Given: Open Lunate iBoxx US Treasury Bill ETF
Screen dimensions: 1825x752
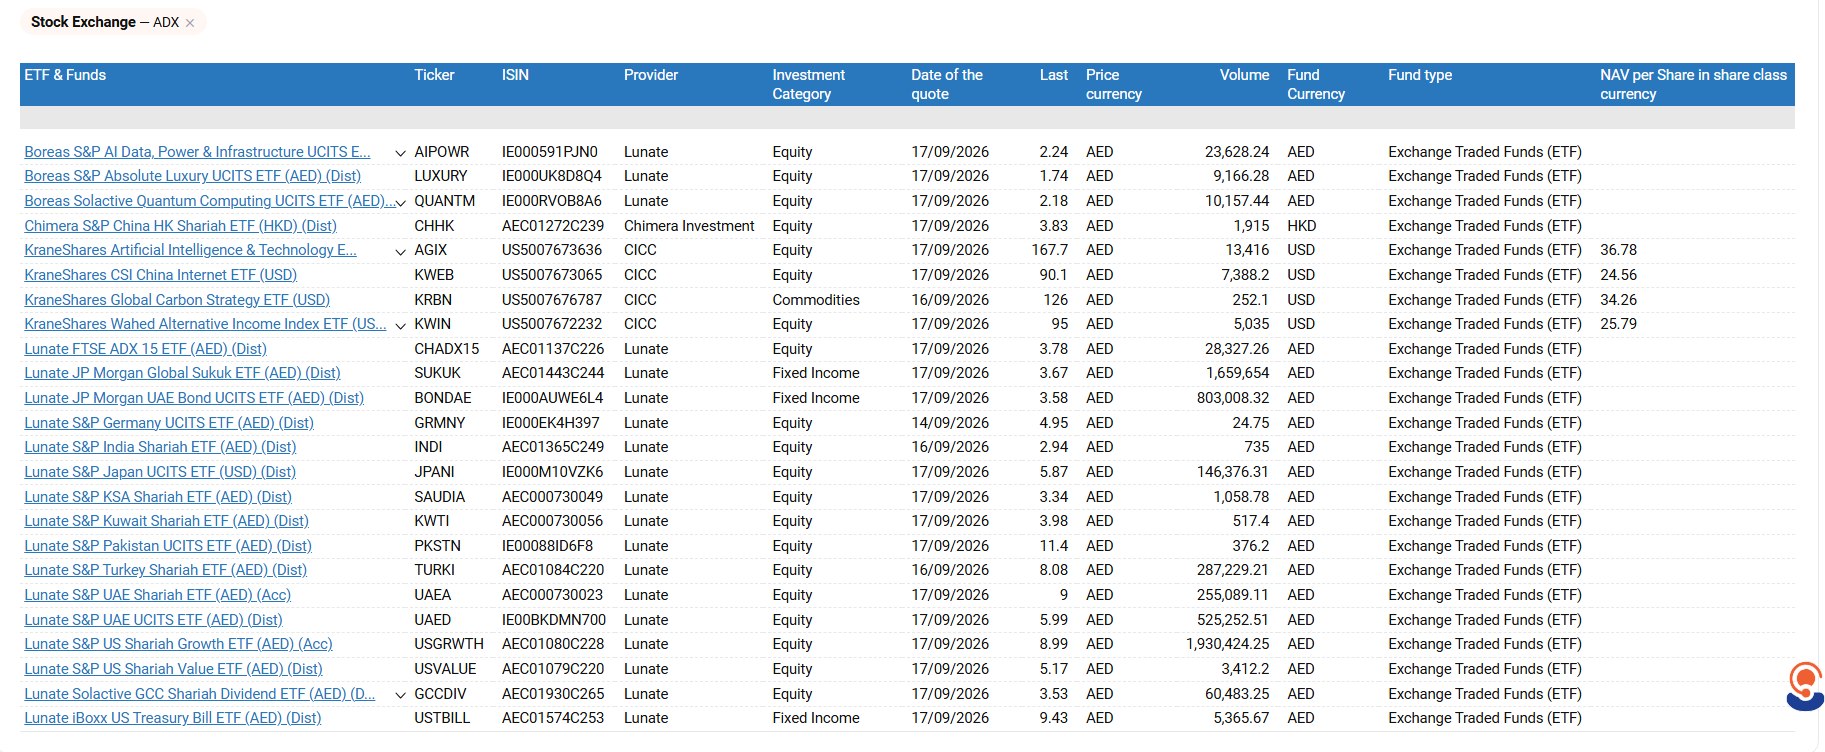Looking at the screenshot, I should [x=172, y=718].
